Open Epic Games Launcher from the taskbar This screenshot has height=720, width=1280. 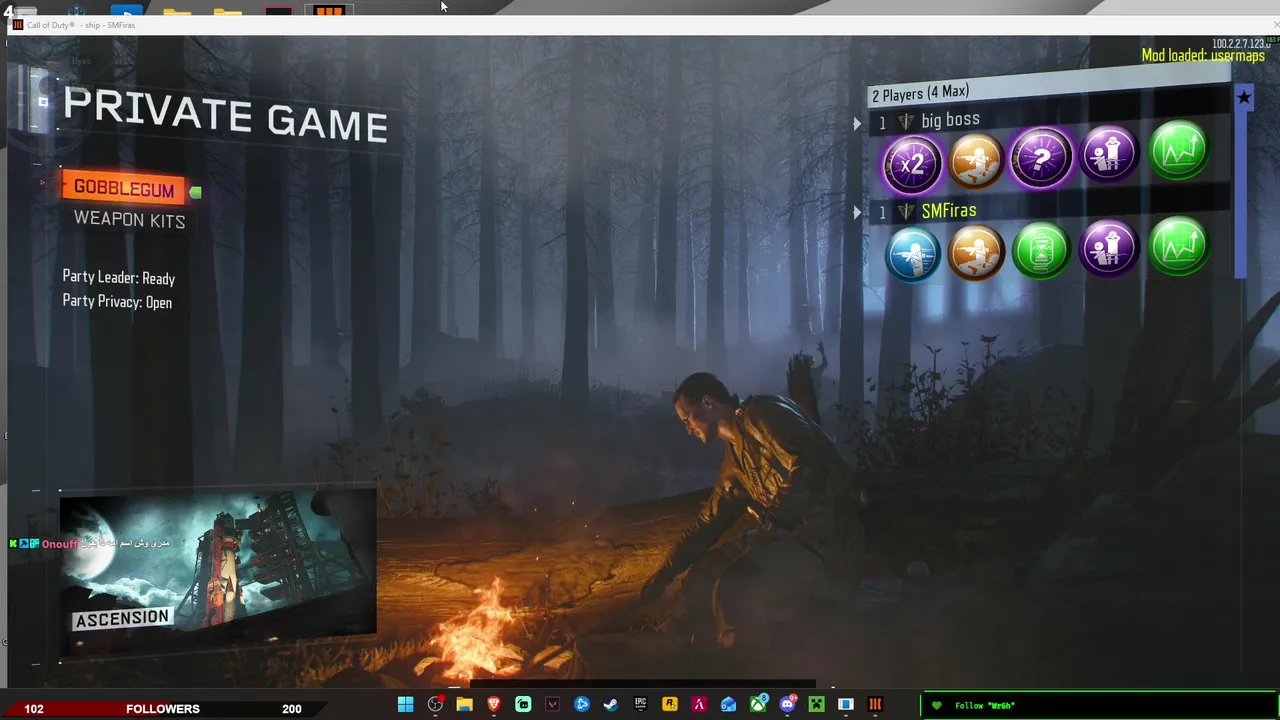coord(640,705)
